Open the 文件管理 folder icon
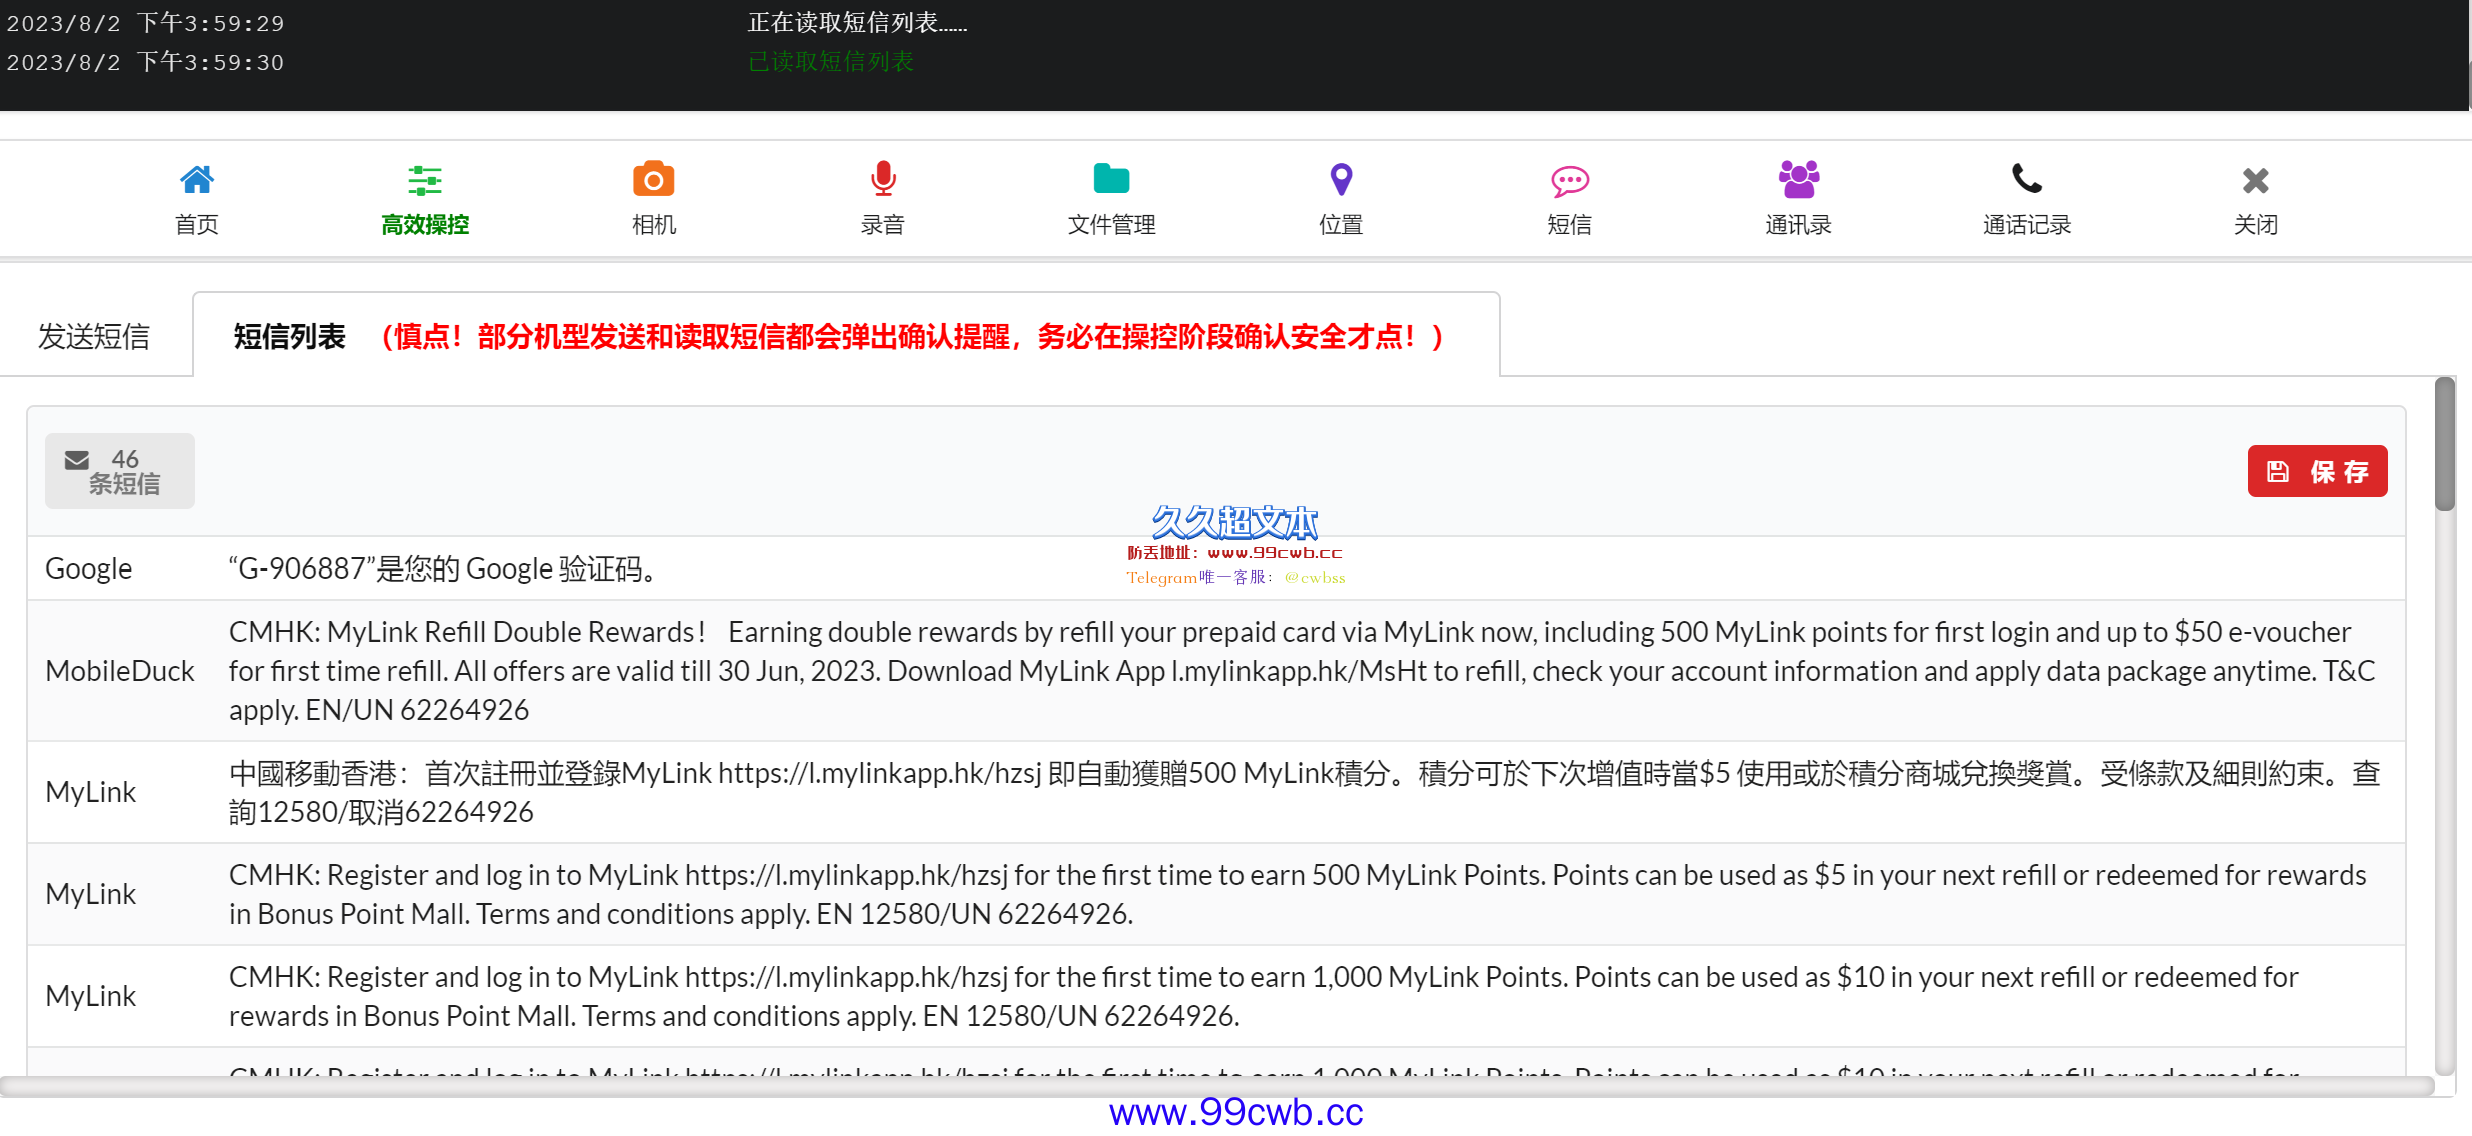2472x1136 pixels. click(x=1111, y=180)
